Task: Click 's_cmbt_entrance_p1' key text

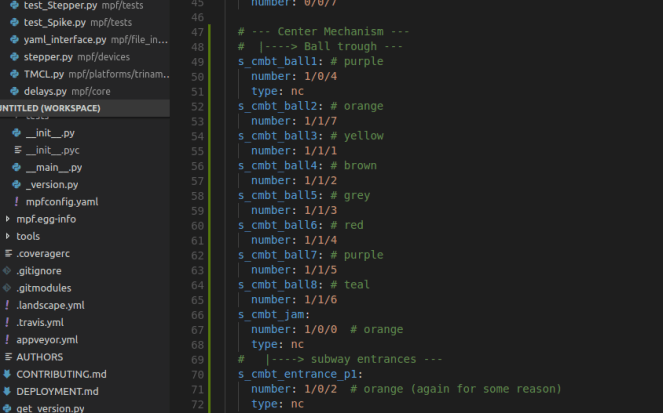Action: click(297, 375)
